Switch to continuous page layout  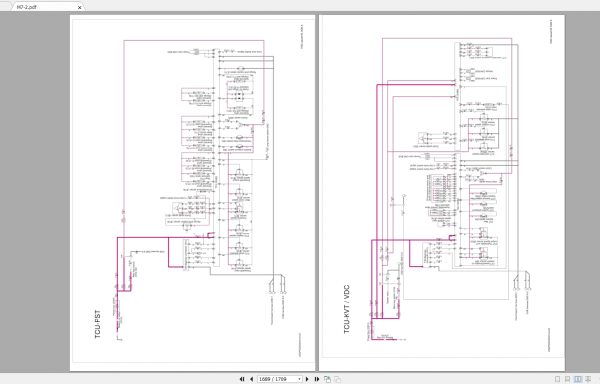point(567,379)
